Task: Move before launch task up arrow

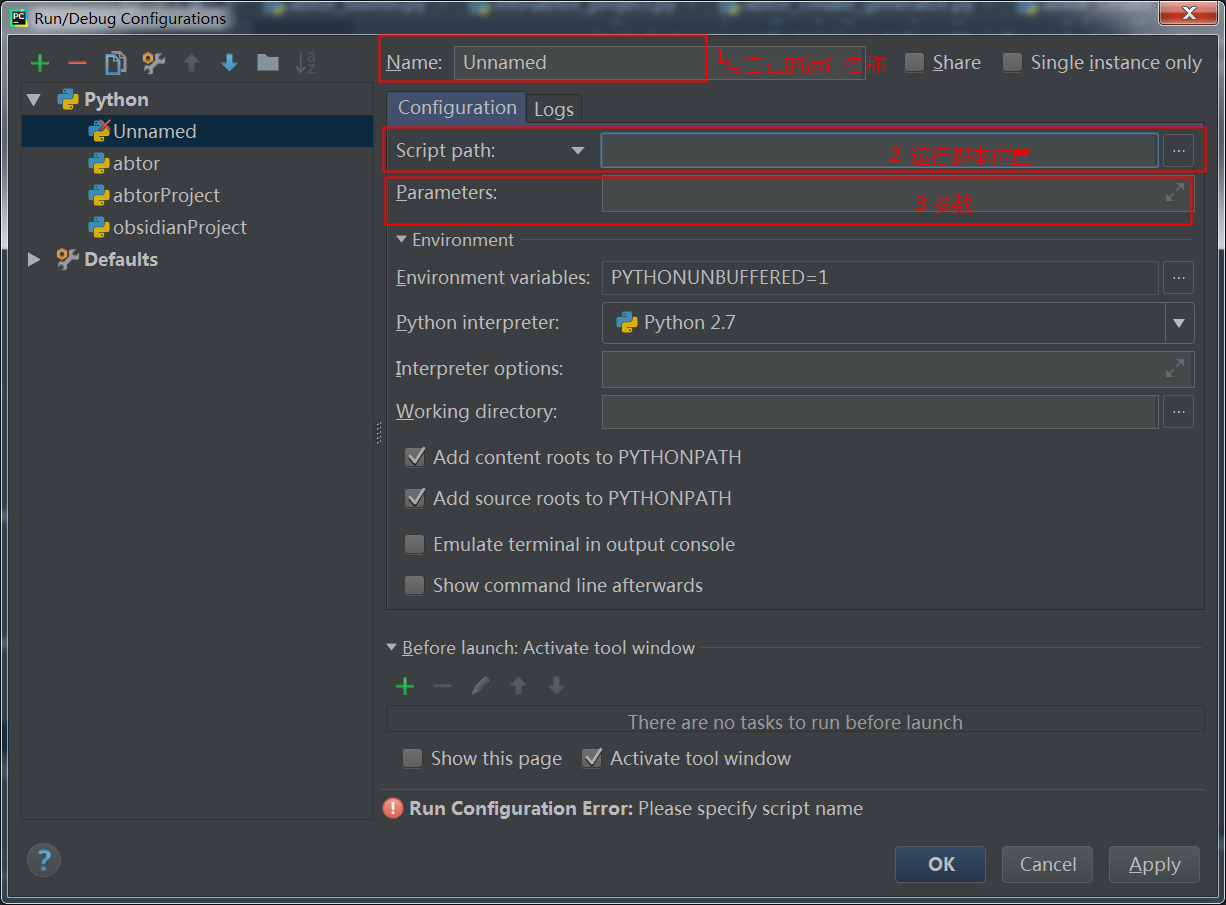Action: click(x=518, y=686)
